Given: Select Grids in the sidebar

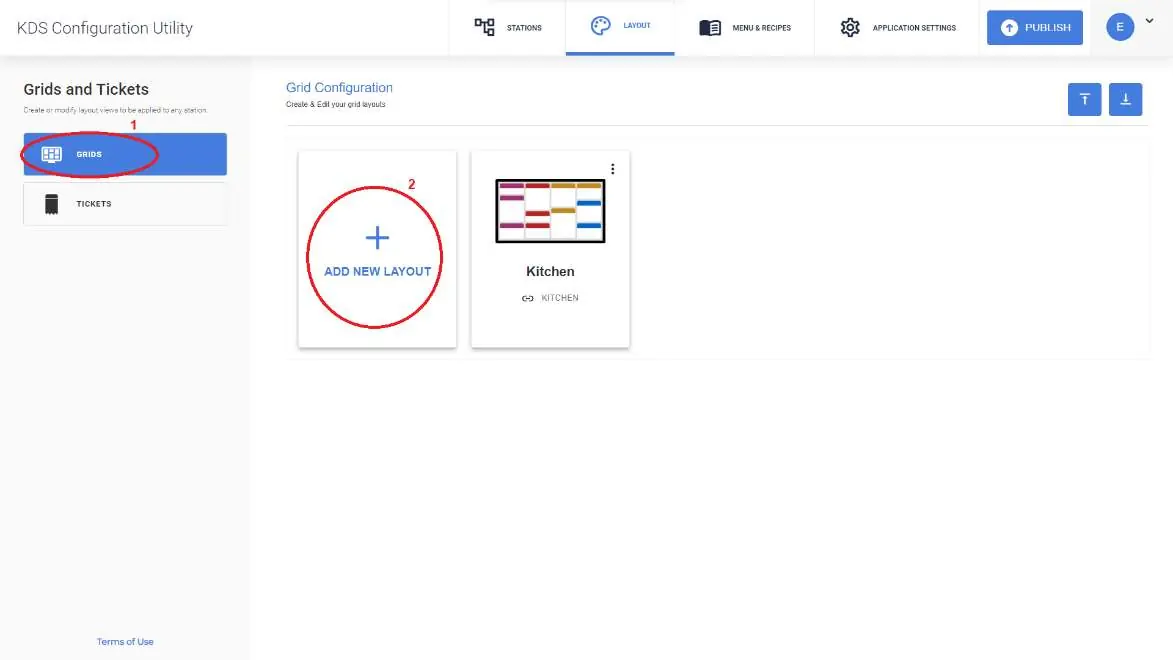Looking at the screenshot, I should 125,154.
